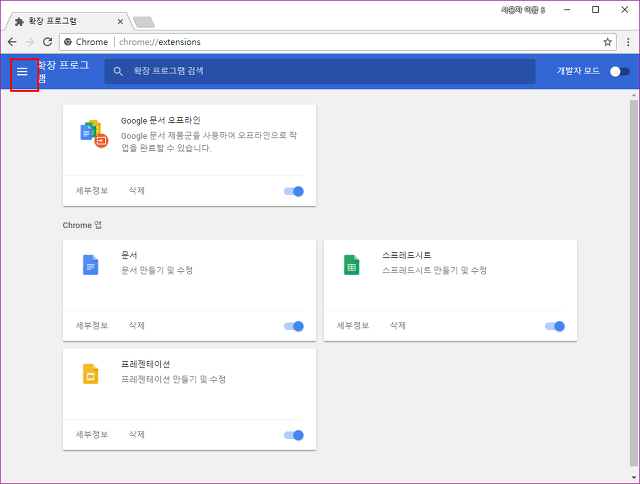Toggle 개발자 모드 switch
Viewport: 640px width, 484px height.
tap(620, 71)
